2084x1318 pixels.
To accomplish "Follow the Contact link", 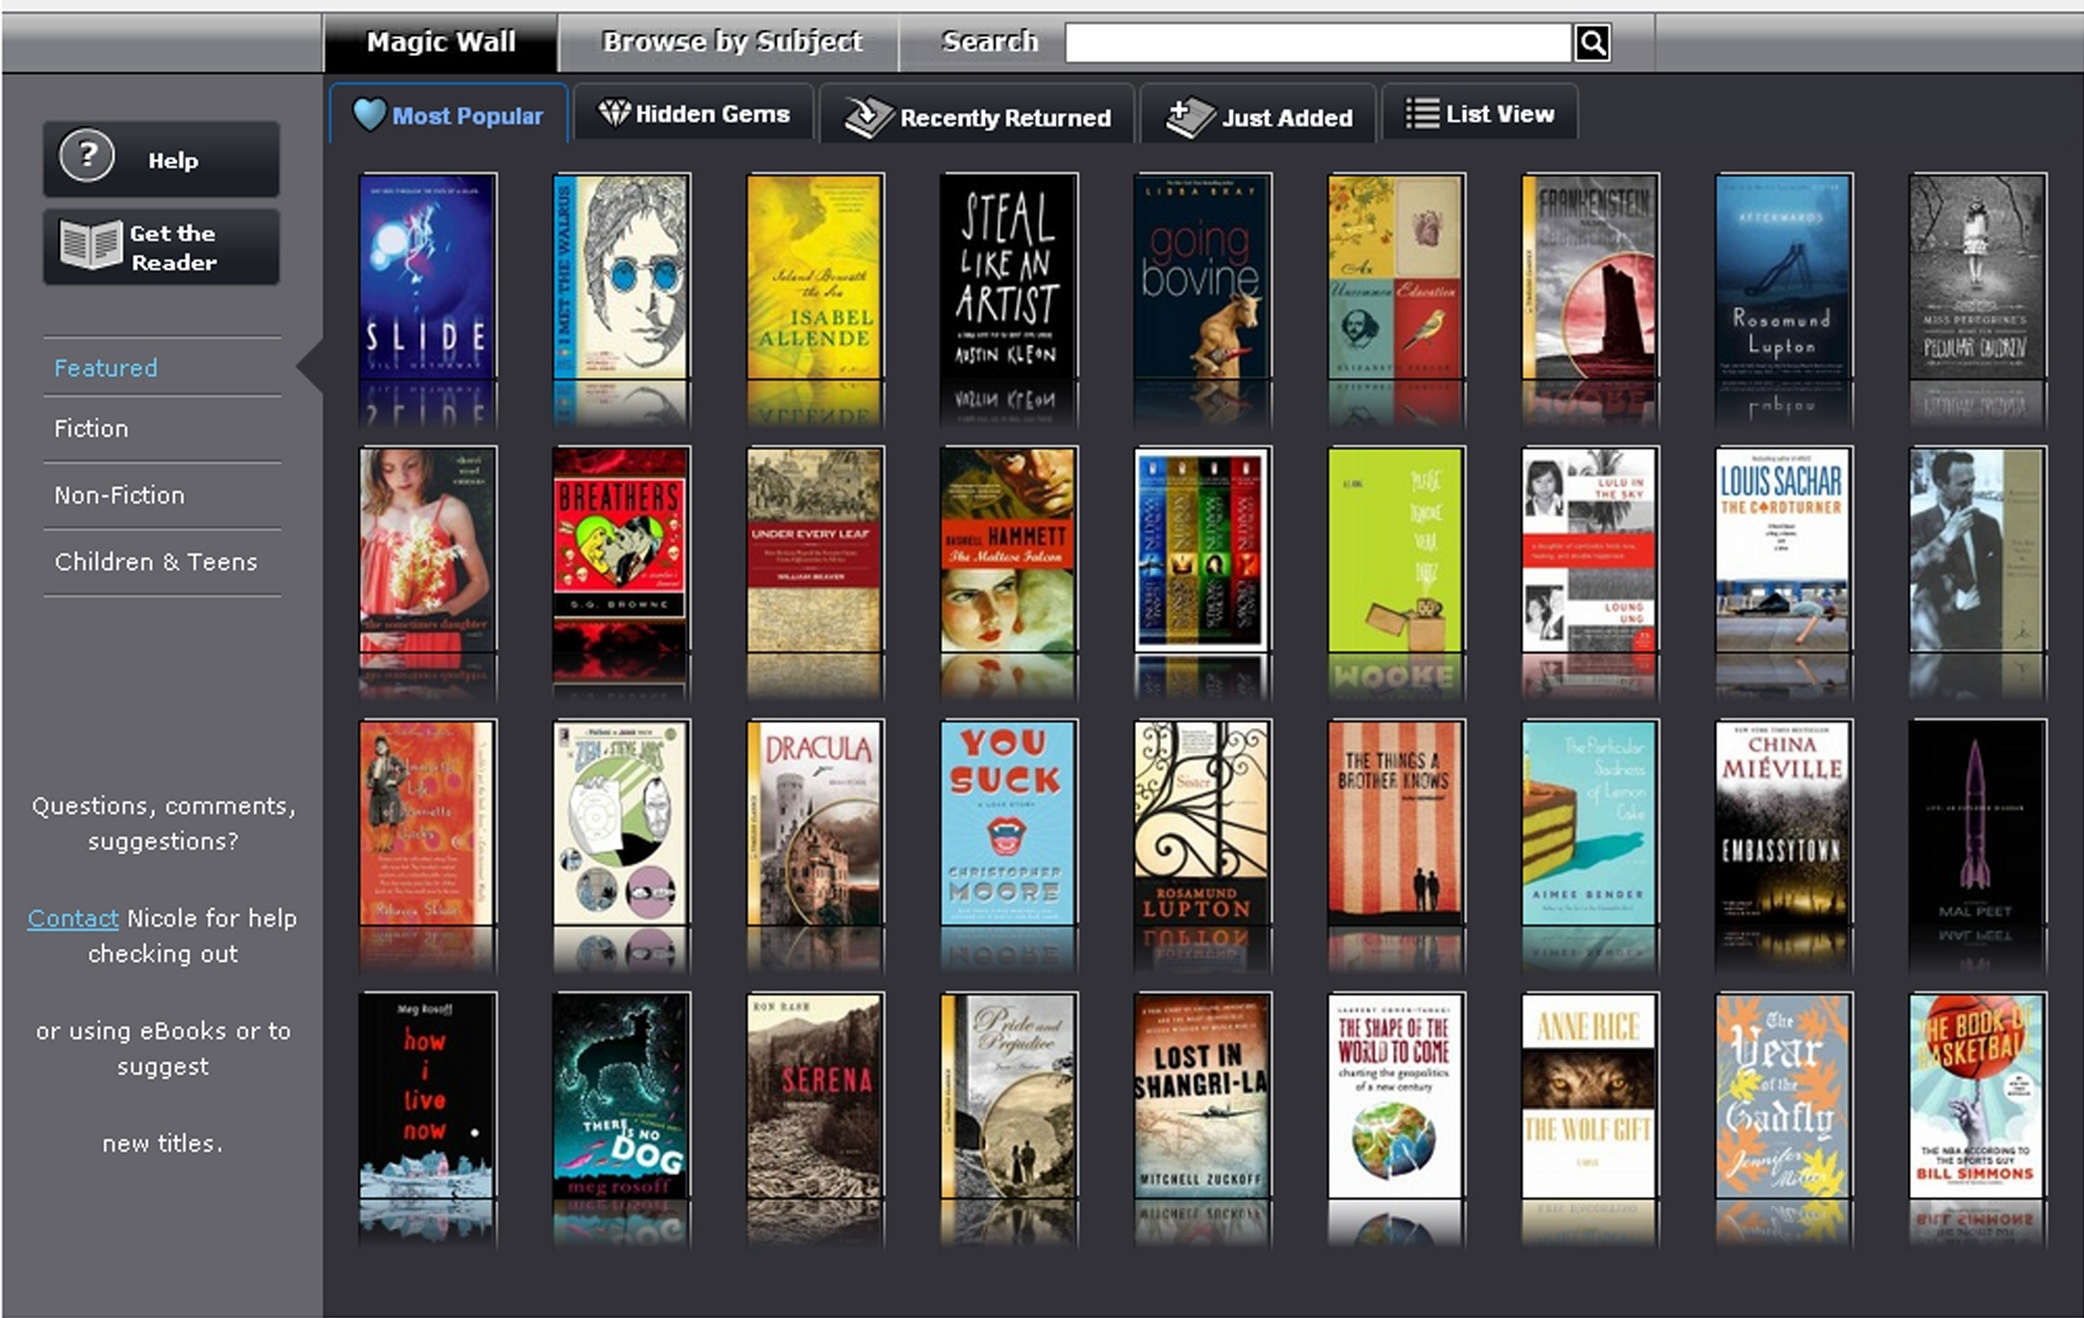I will tap(73, 918).
